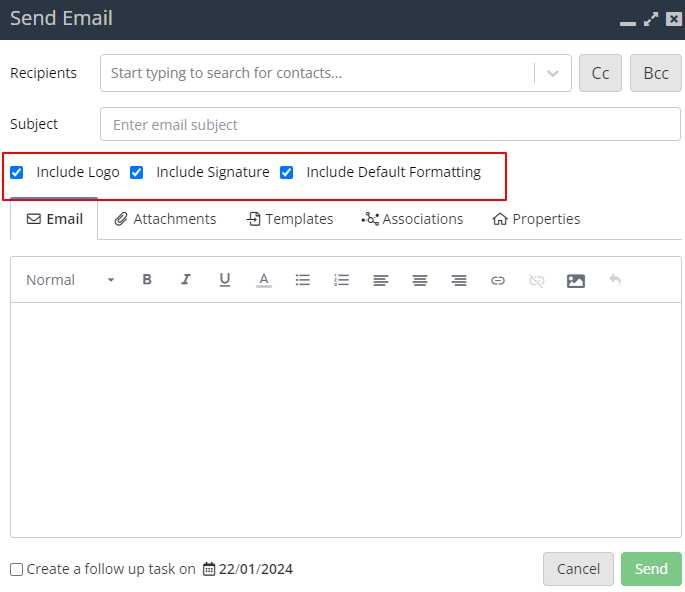Viewport: 685px width, 592px height.
Task: Open the Templates tab
Action: pos(290,218)
